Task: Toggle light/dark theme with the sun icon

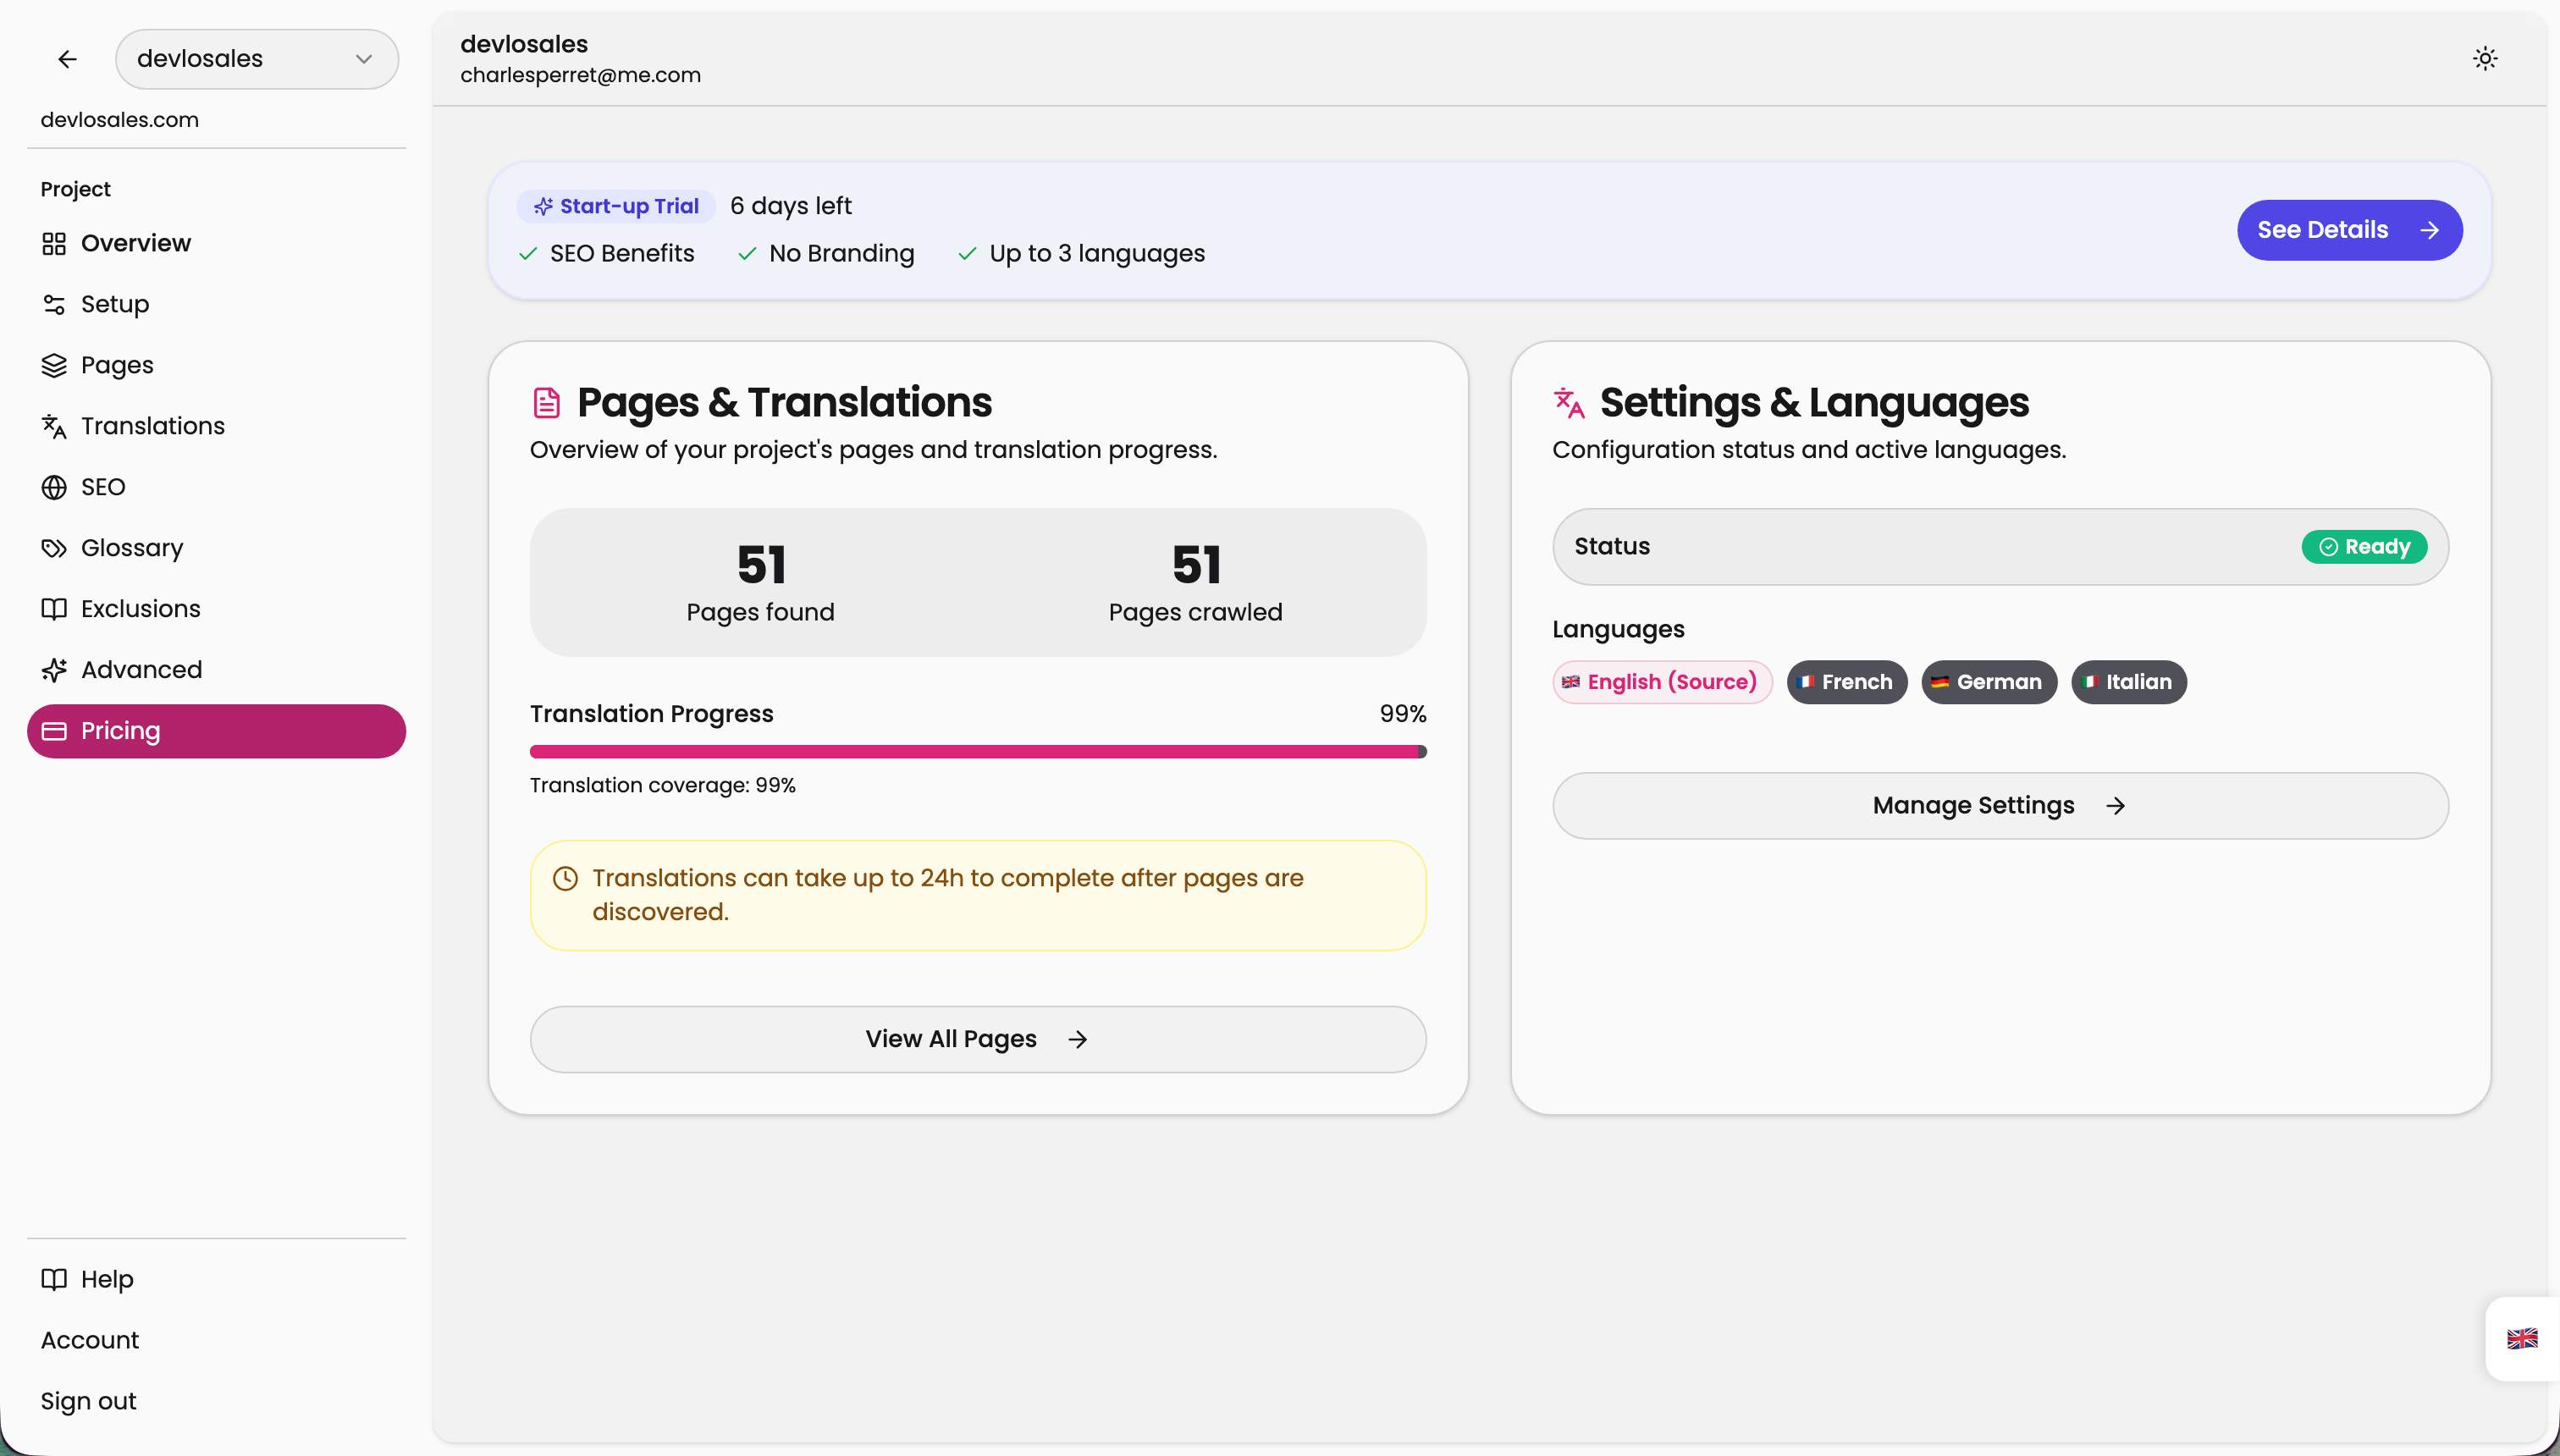Action: [2486, 58]
